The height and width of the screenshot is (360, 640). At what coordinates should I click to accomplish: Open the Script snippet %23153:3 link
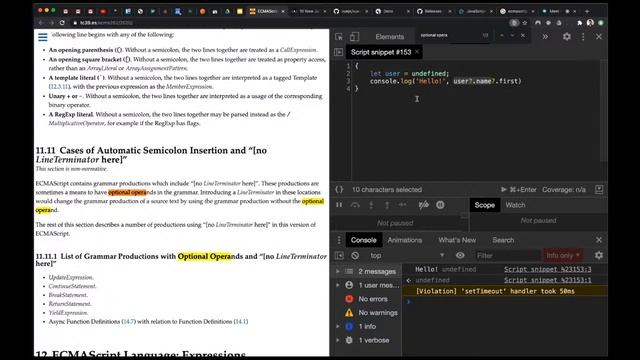coord(547,269)
